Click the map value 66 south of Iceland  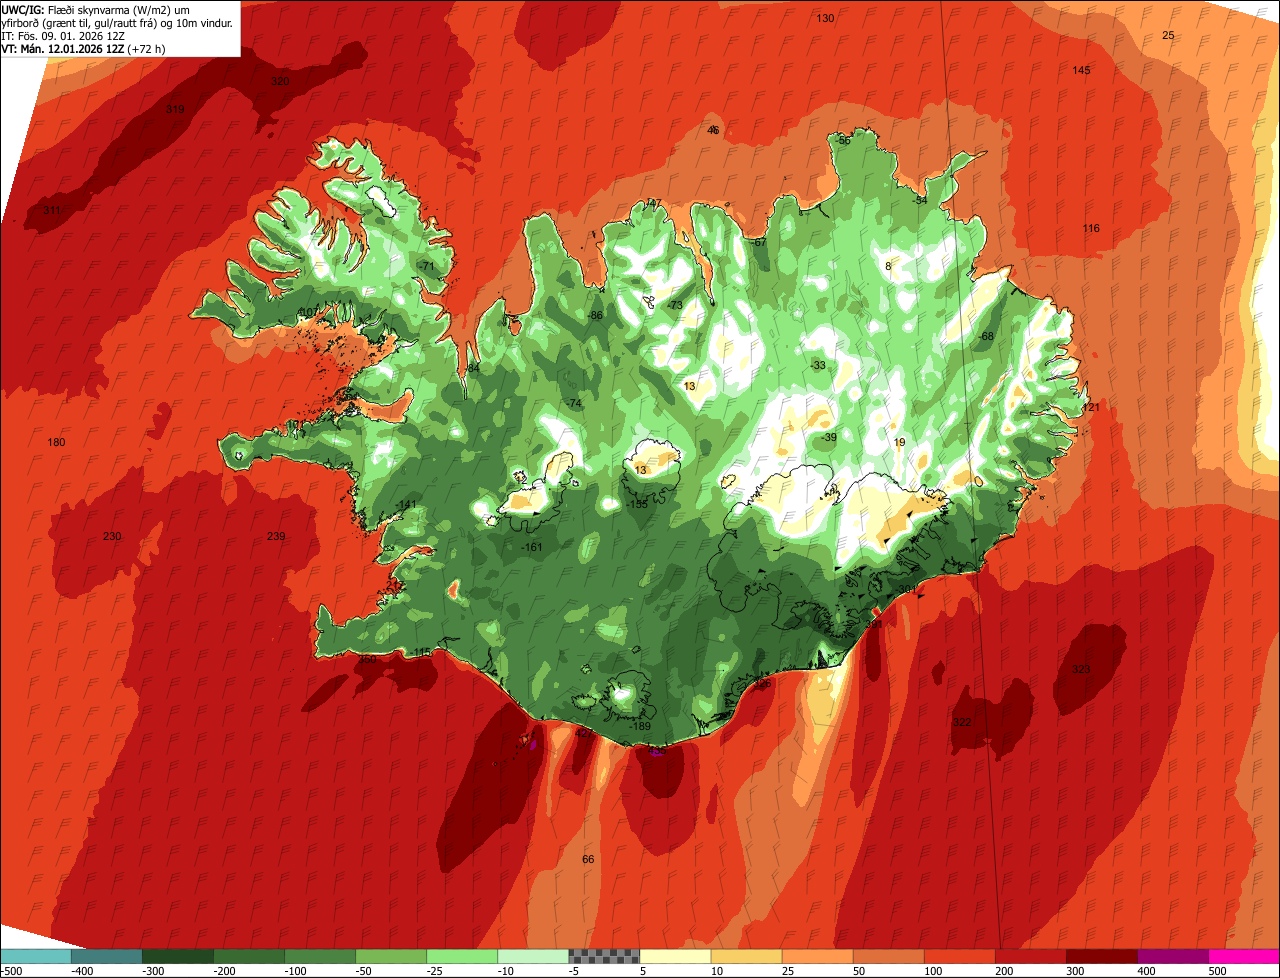pos(588,859)
